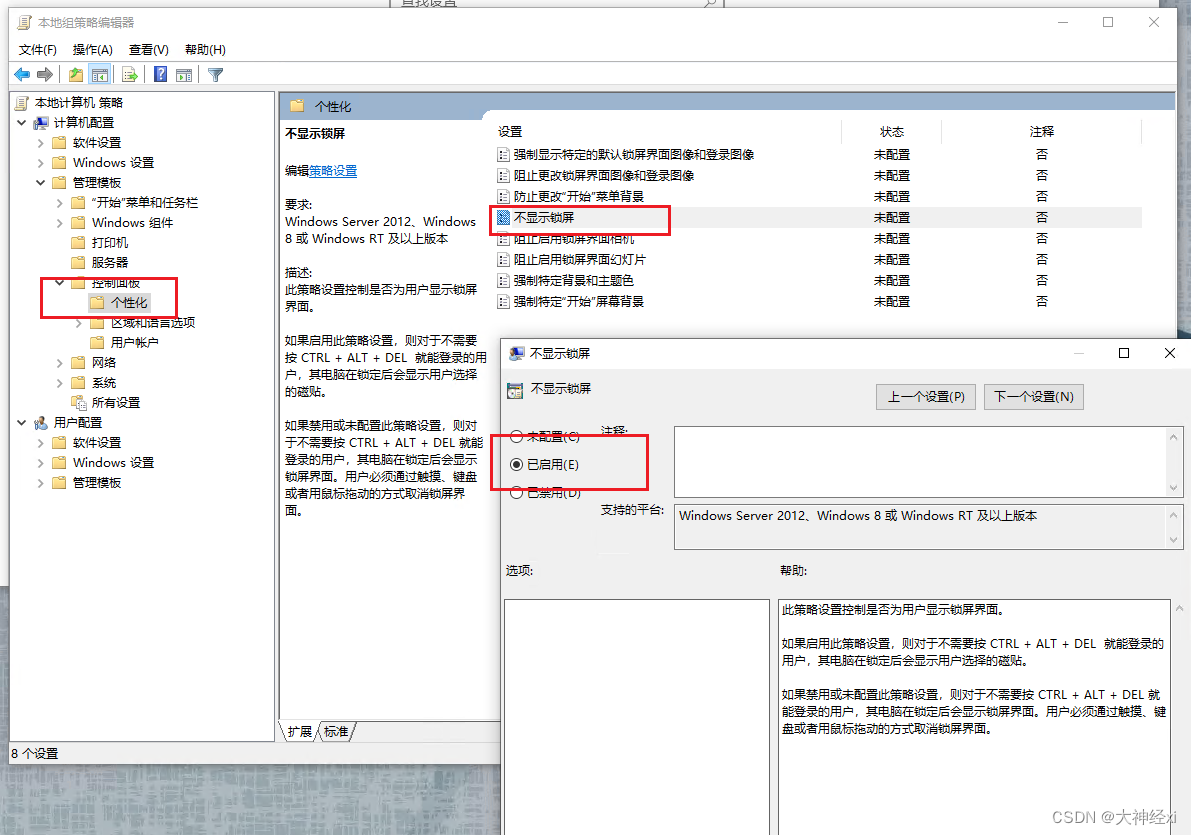
Task: Click the 下一个设置 button
Action: 1033,396
